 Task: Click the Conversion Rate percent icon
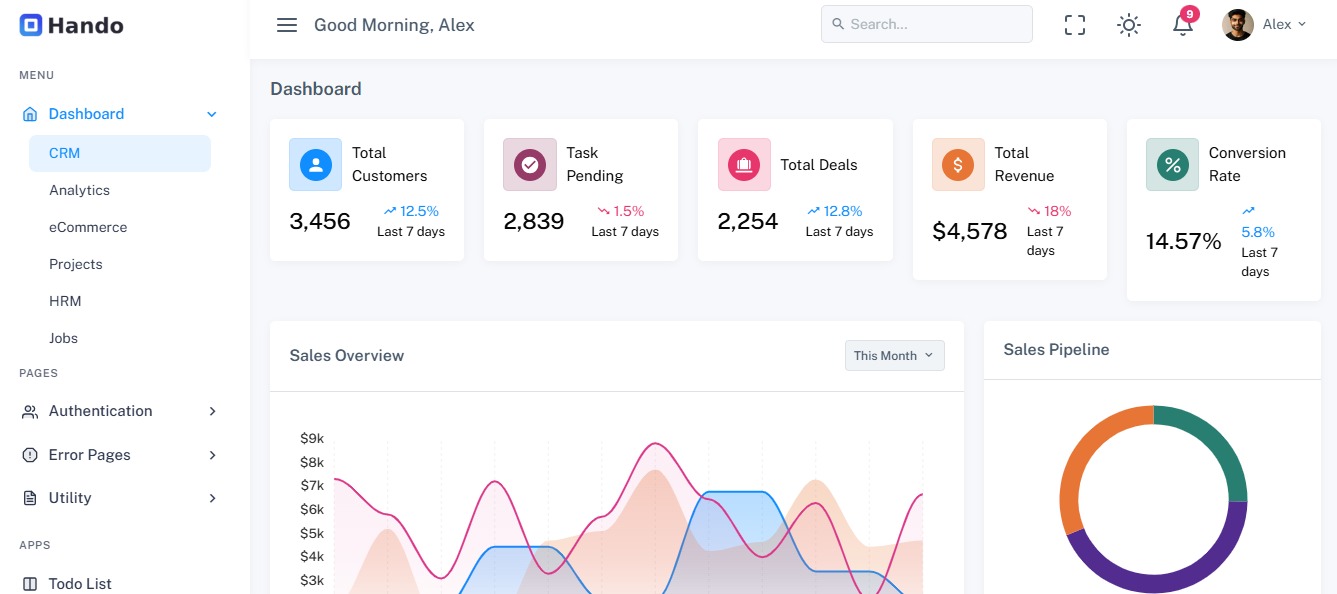(x=1172, y=165)
